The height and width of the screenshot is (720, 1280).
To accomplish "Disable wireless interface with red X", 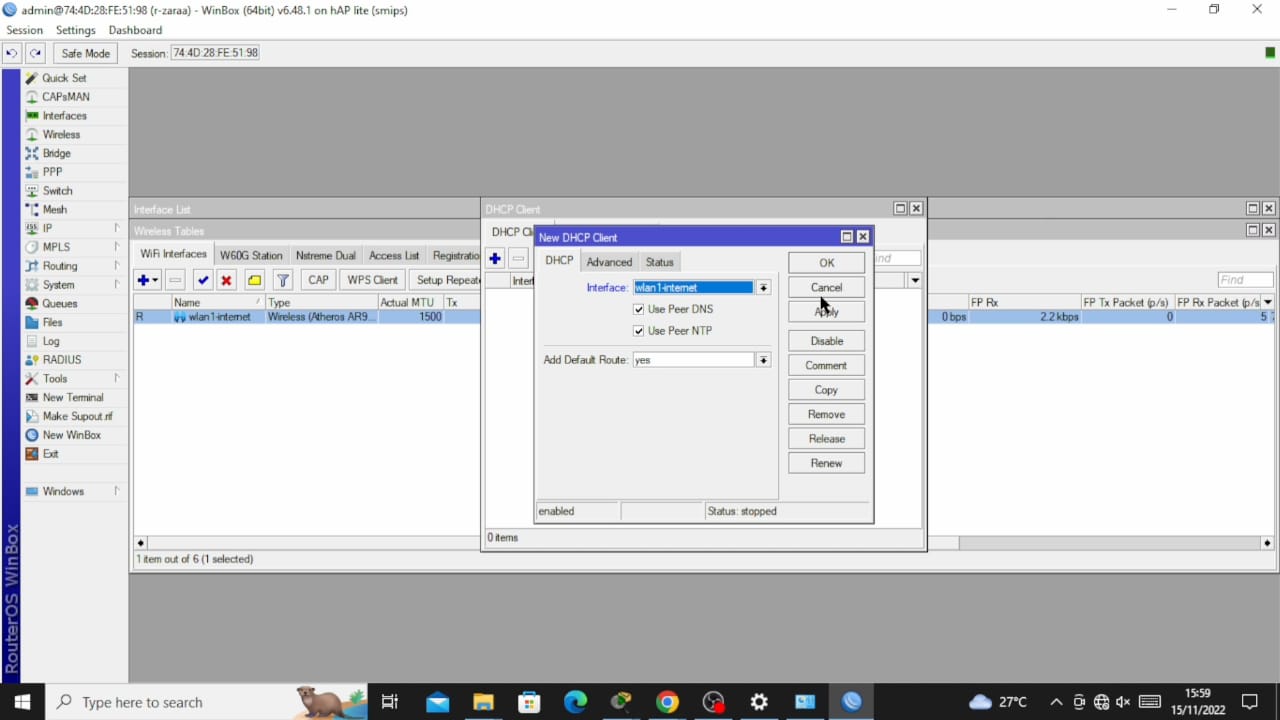I will [226, 280].
